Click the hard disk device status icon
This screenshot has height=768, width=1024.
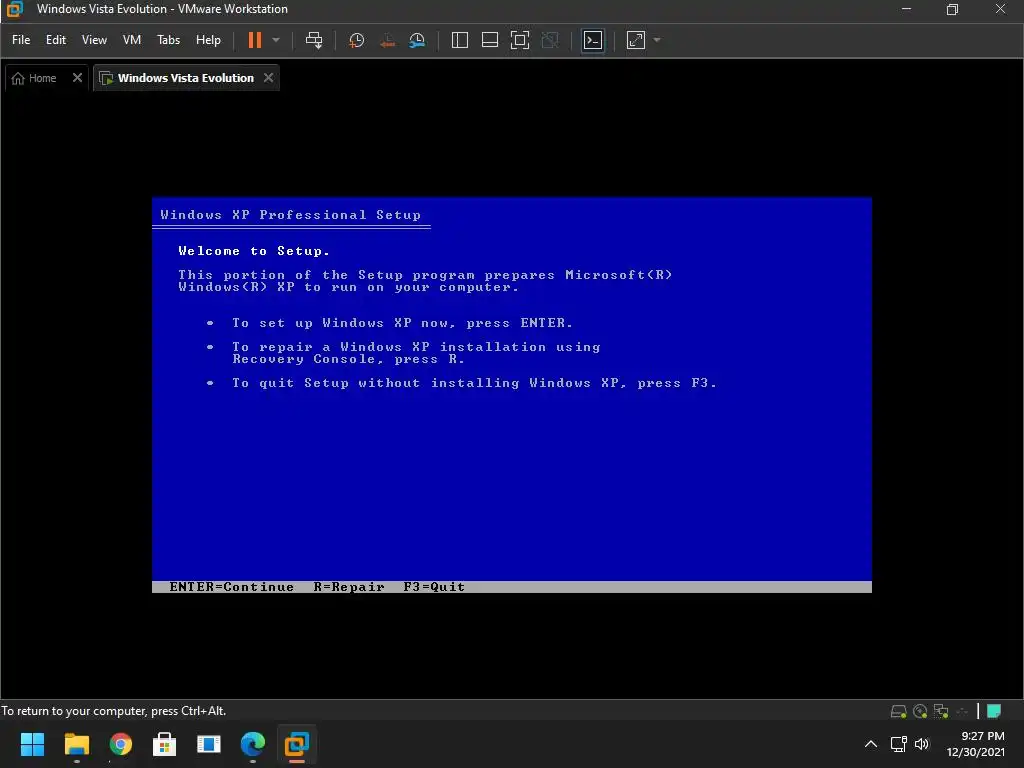[899, 711]
